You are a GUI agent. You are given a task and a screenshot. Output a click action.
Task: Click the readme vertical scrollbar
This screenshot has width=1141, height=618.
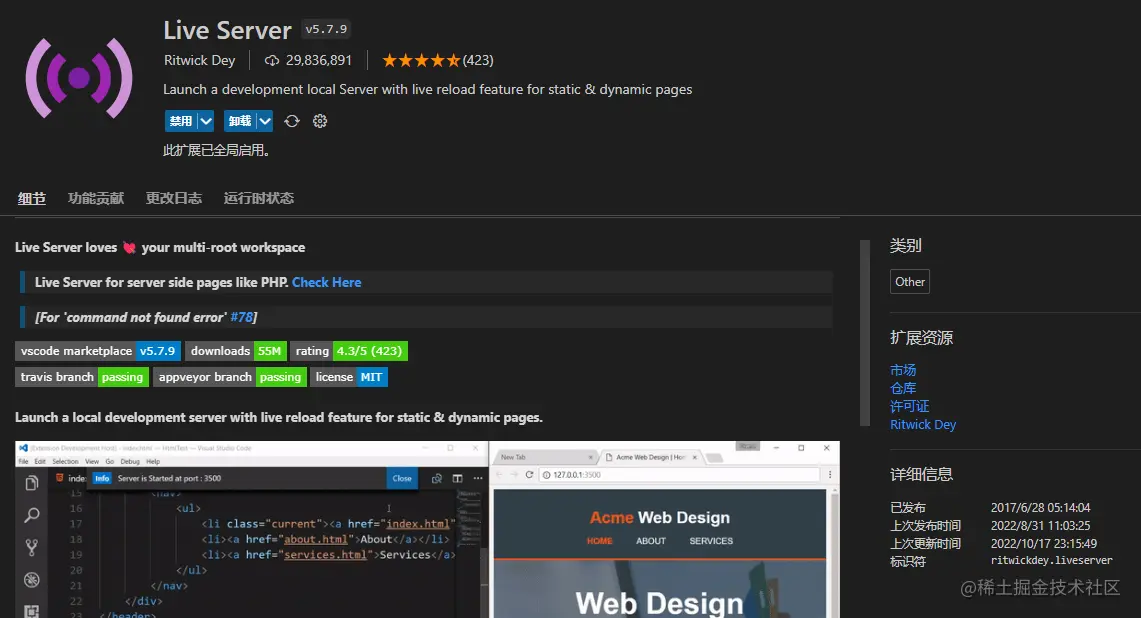(864, 333)
